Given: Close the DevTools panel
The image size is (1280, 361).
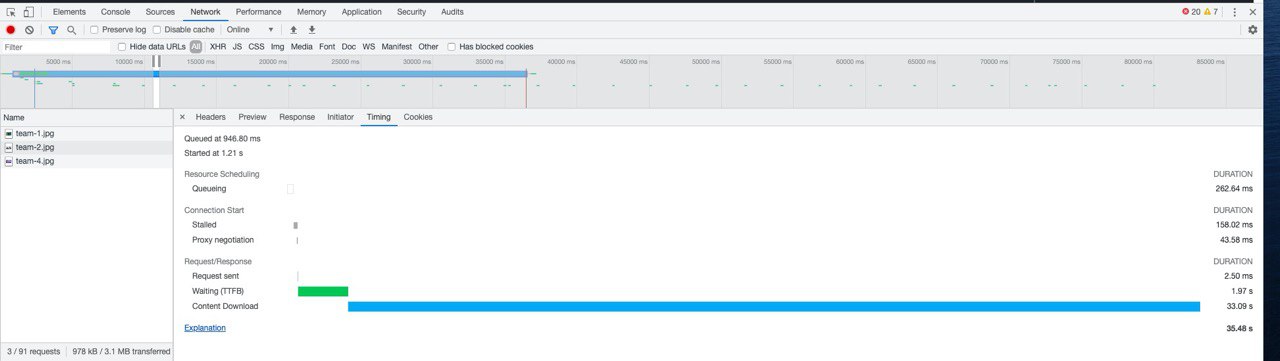Looking at the screenshot, I should [x=1253, y=12].
